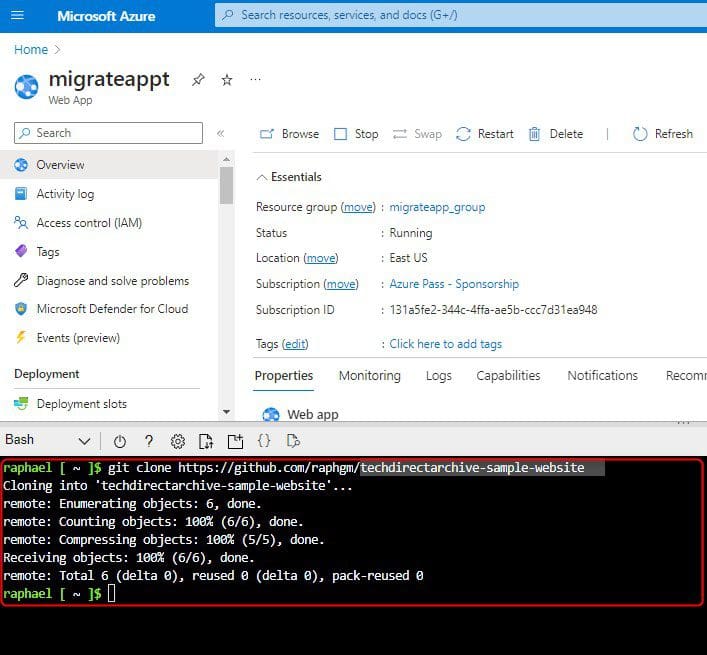The image size is (707, 655).
Task: Switch to the Capabilities tab
Action: coord(508,376)
